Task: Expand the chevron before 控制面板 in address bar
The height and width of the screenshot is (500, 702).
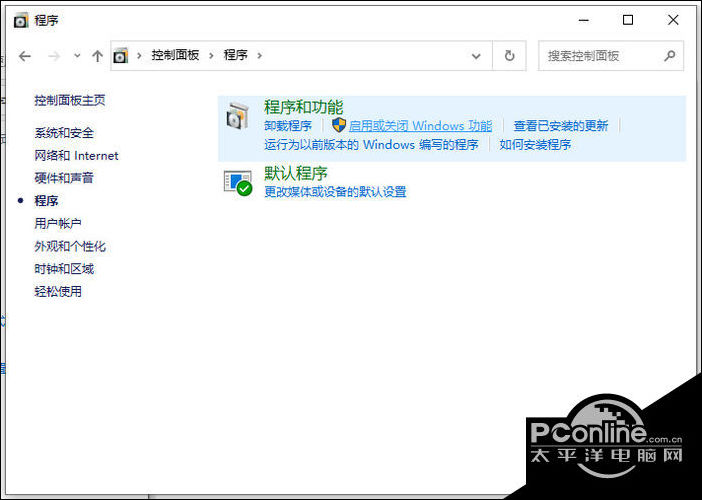Action: (x=139, y=56)
